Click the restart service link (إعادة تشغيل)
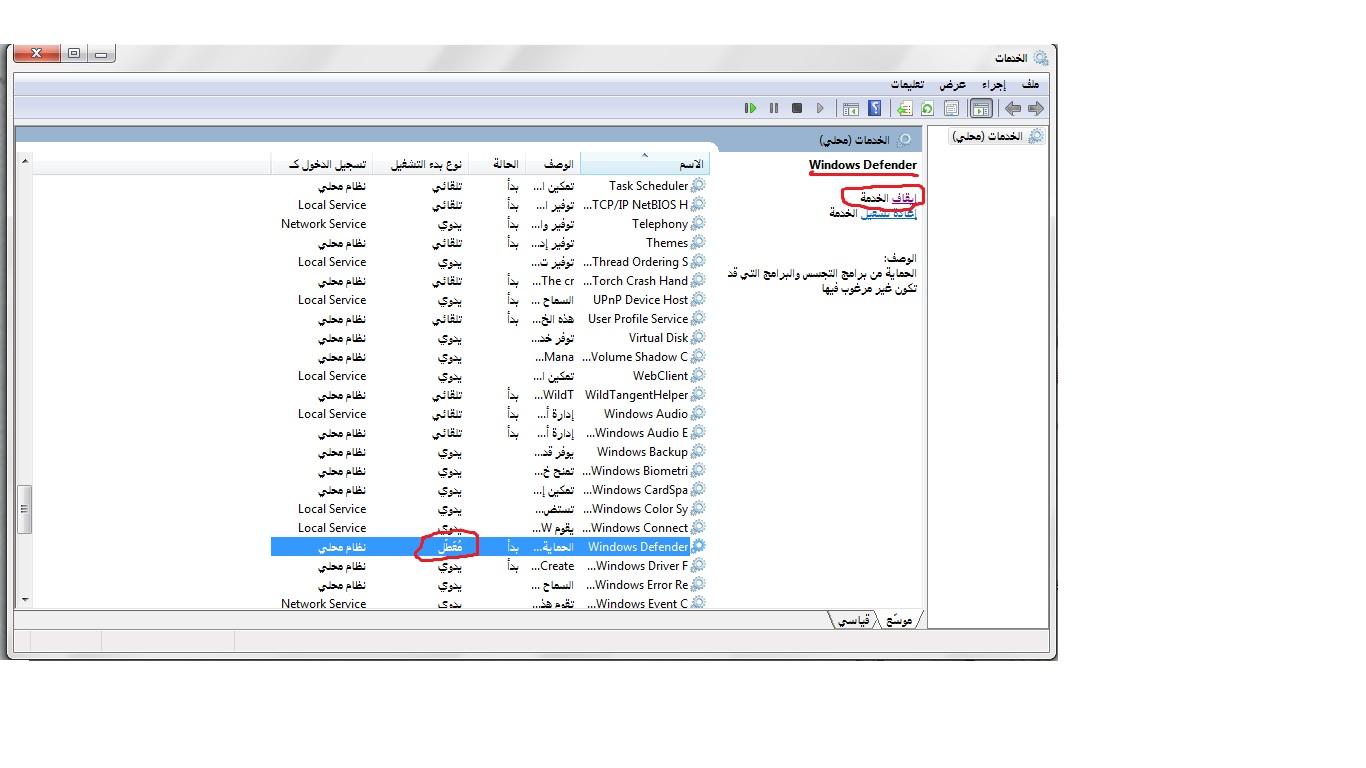This screenshot has width=1366, height=768. tap(889, 213)
